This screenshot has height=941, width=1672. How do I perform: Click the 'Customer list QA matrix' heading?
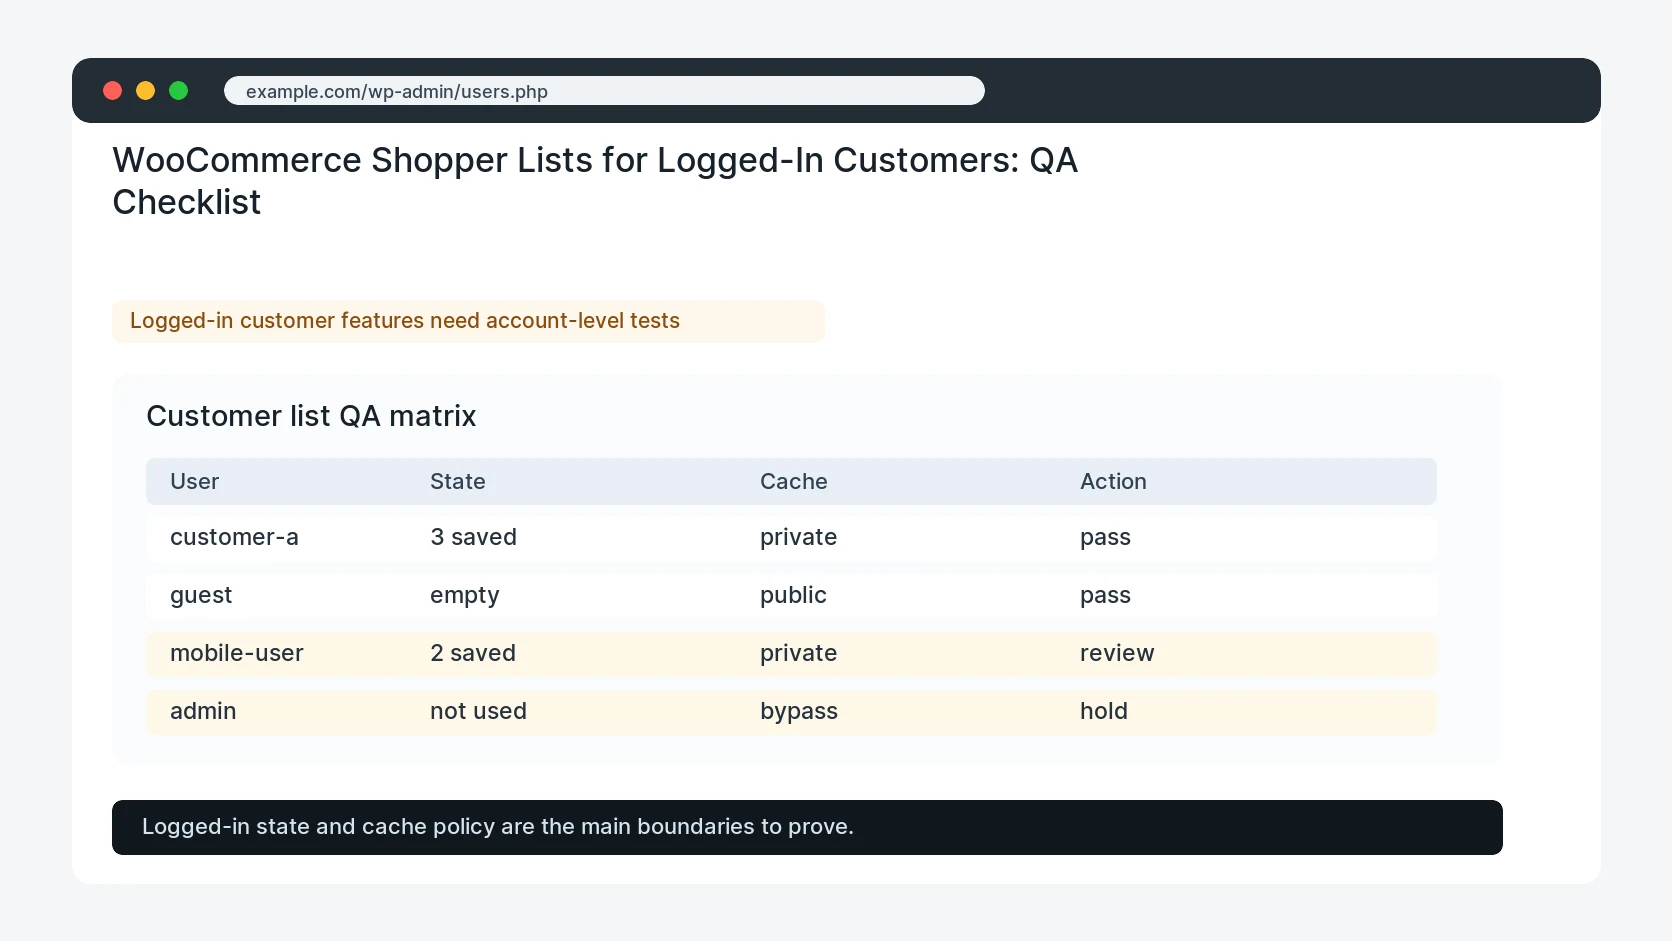[x=311, y=416]
